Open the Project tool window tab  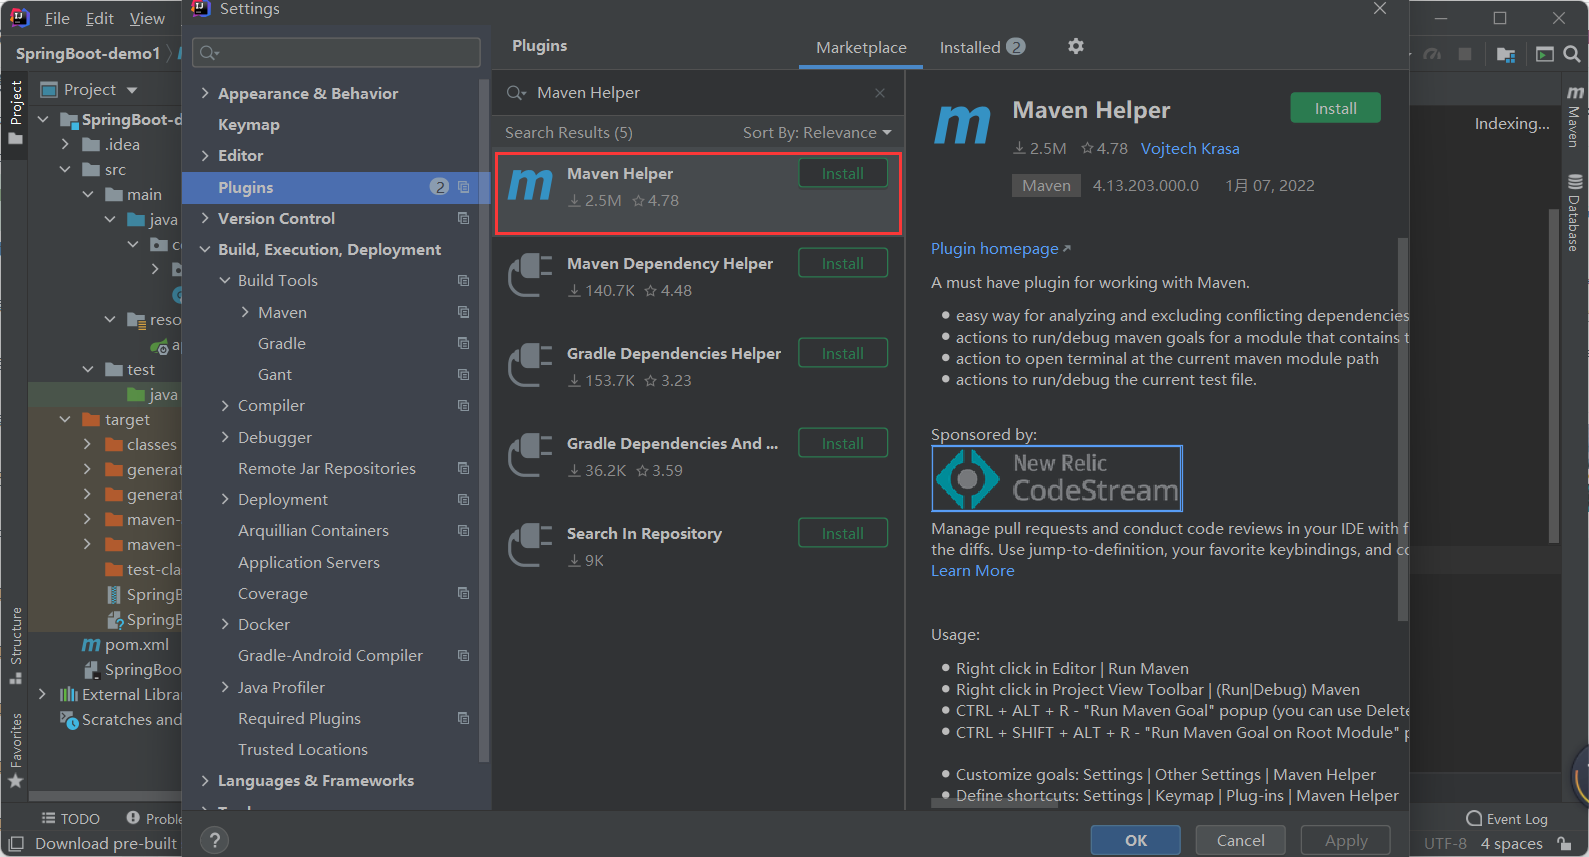pyautogui.click(x=15, y=112)
